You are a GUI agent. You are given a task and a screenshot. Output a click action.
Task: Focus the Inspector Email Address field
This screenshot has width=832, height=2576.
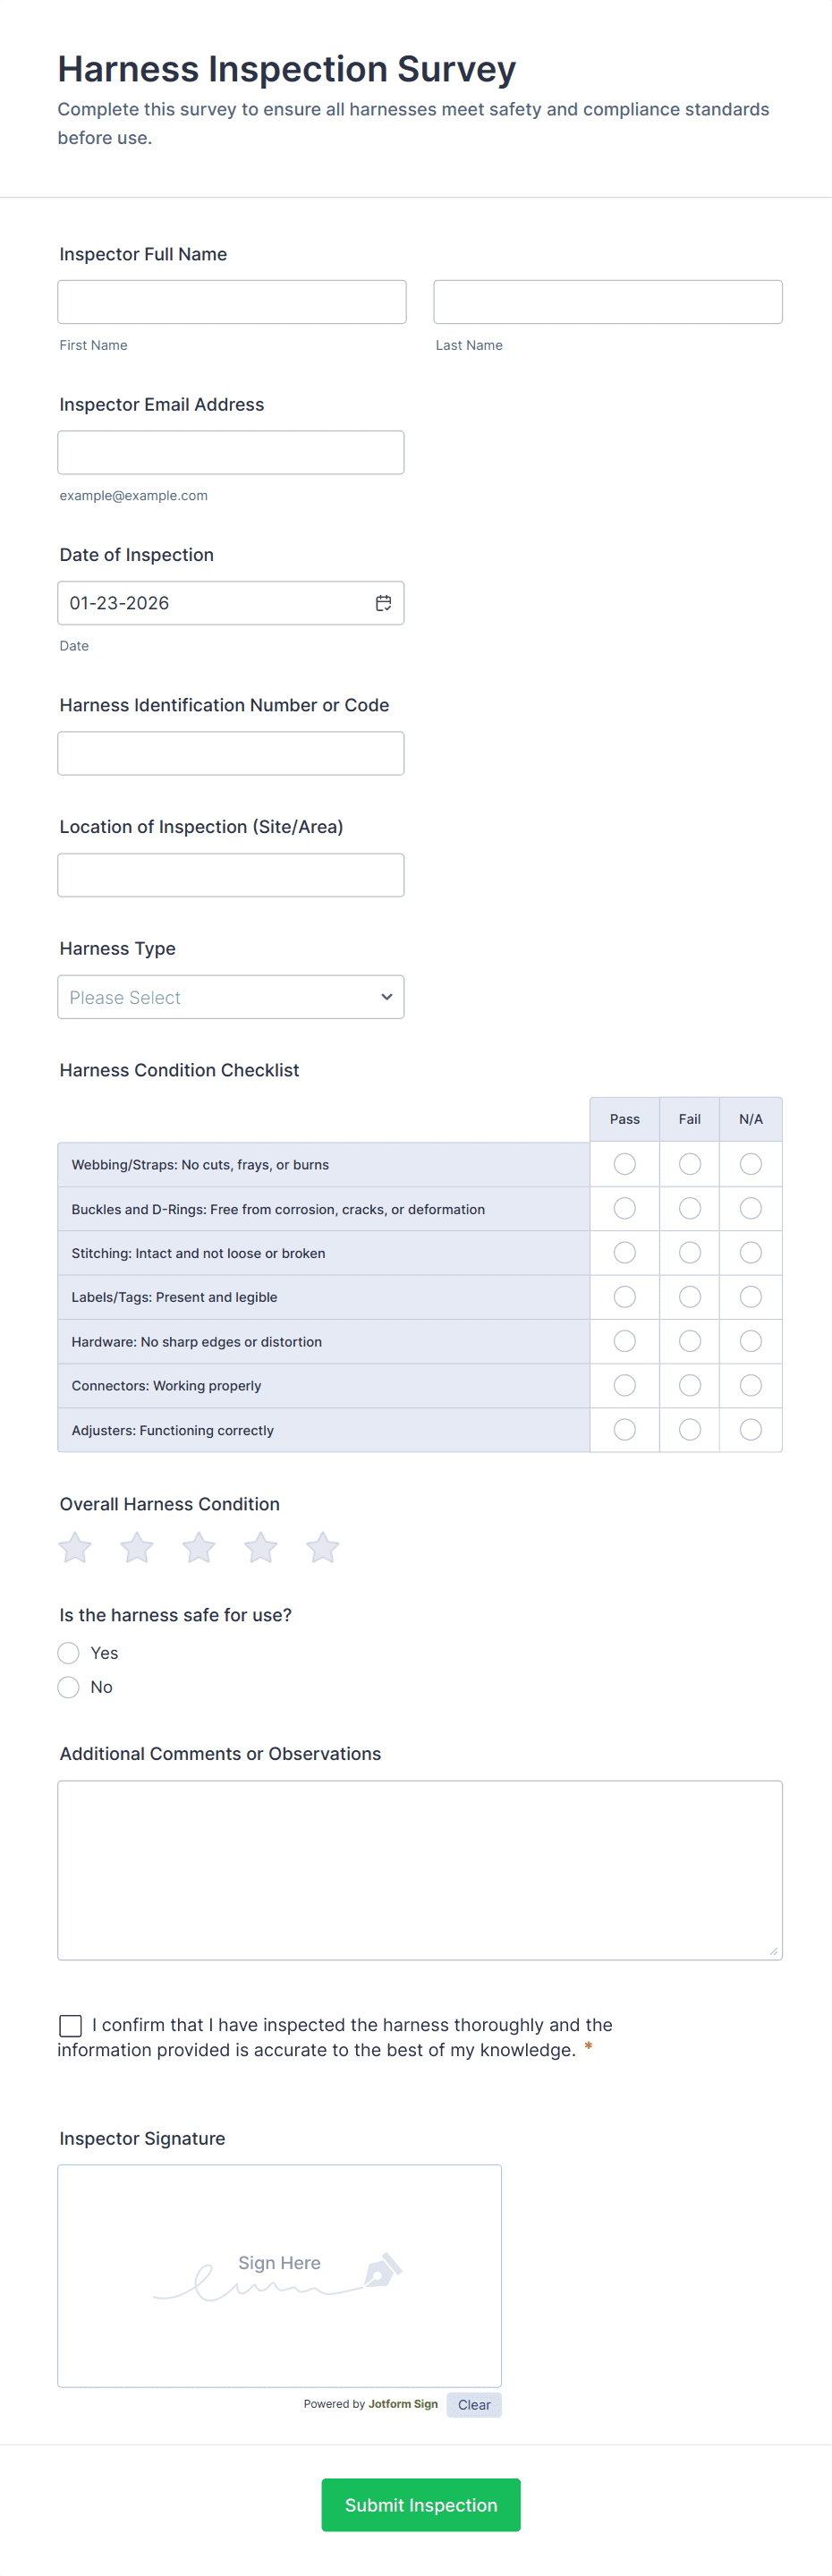click(230, 453)
